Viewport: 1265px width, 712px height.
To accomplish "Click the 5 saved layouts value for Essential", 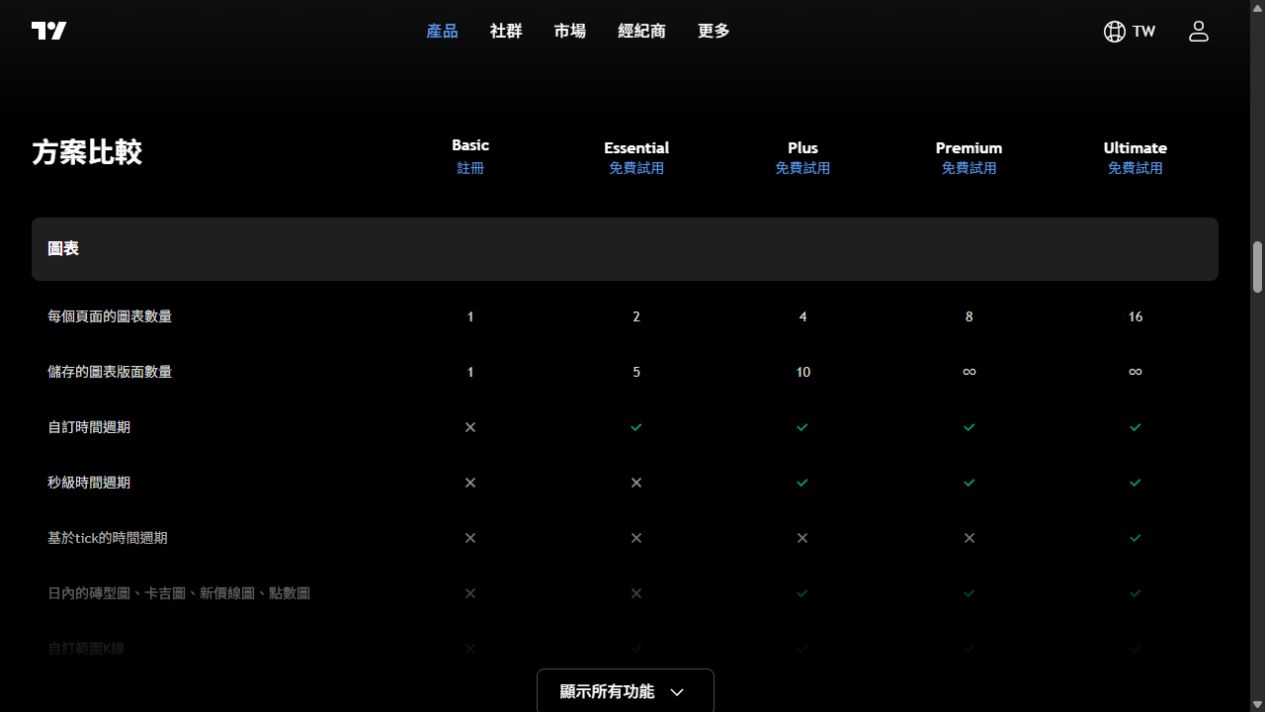I will pyautogui.click(x=636, y=372).
